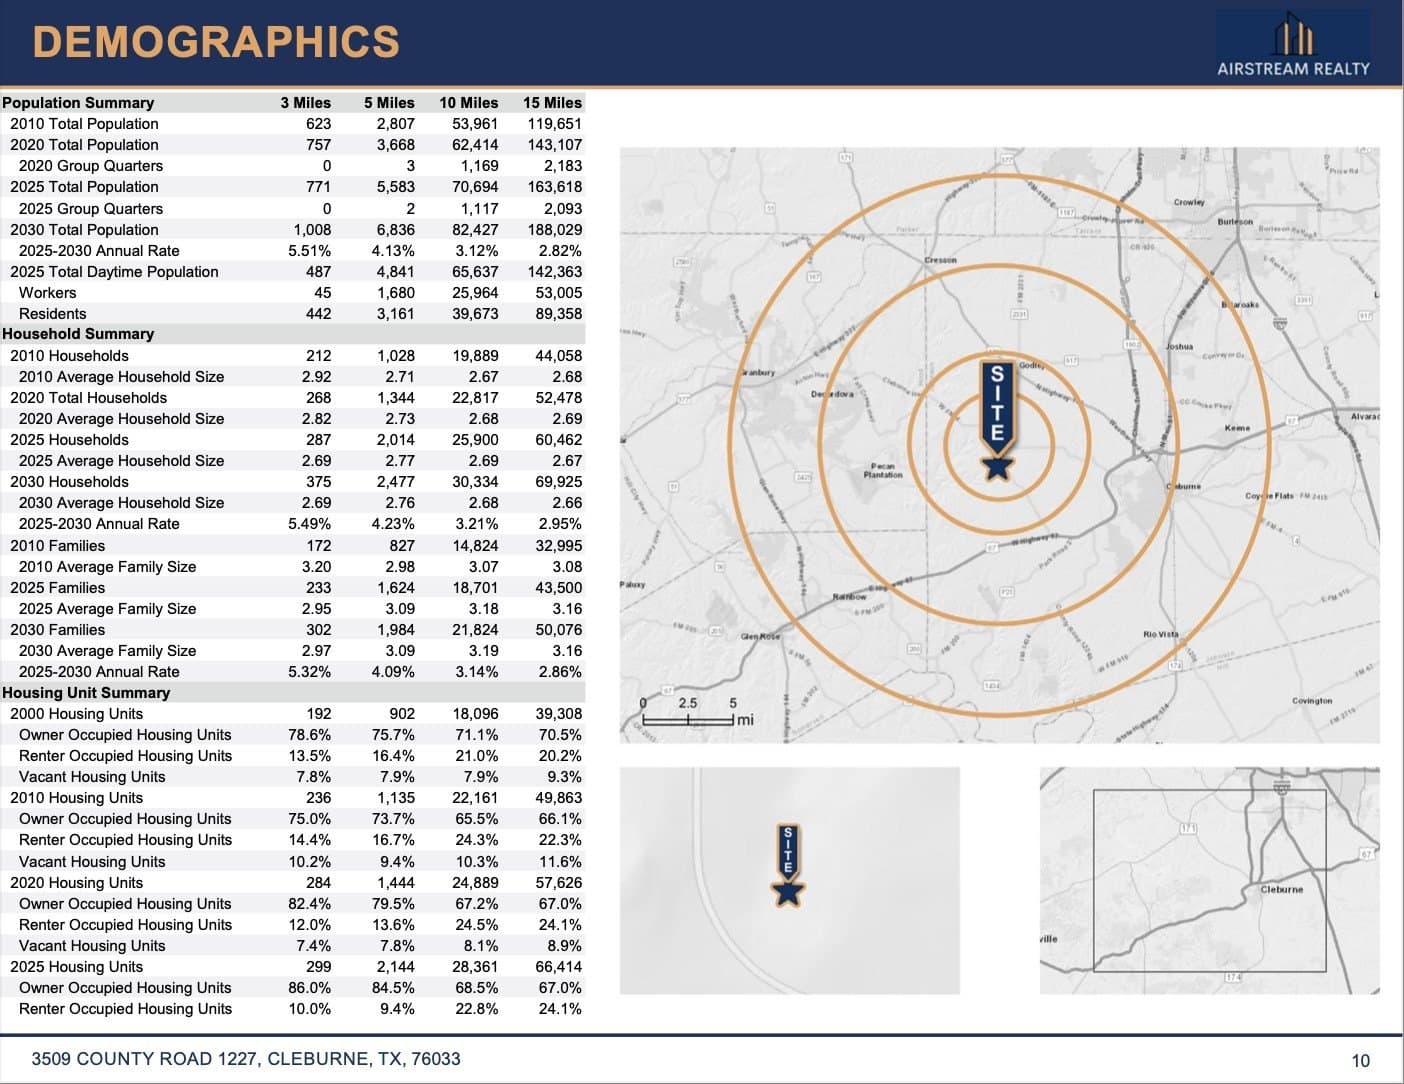Select the 2010 Total Population row label

pyautogui.click(x=84, y=123)
